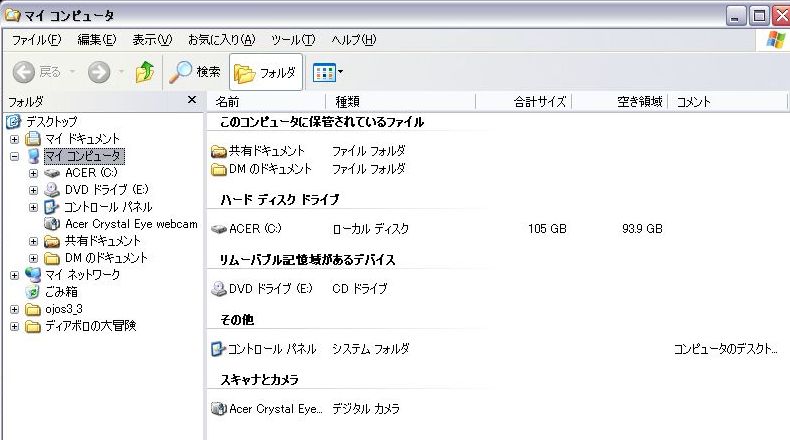Sort by 合計サイズ column header
The image size is (790, 440).
pyautogui.click(x=523, y=102)
